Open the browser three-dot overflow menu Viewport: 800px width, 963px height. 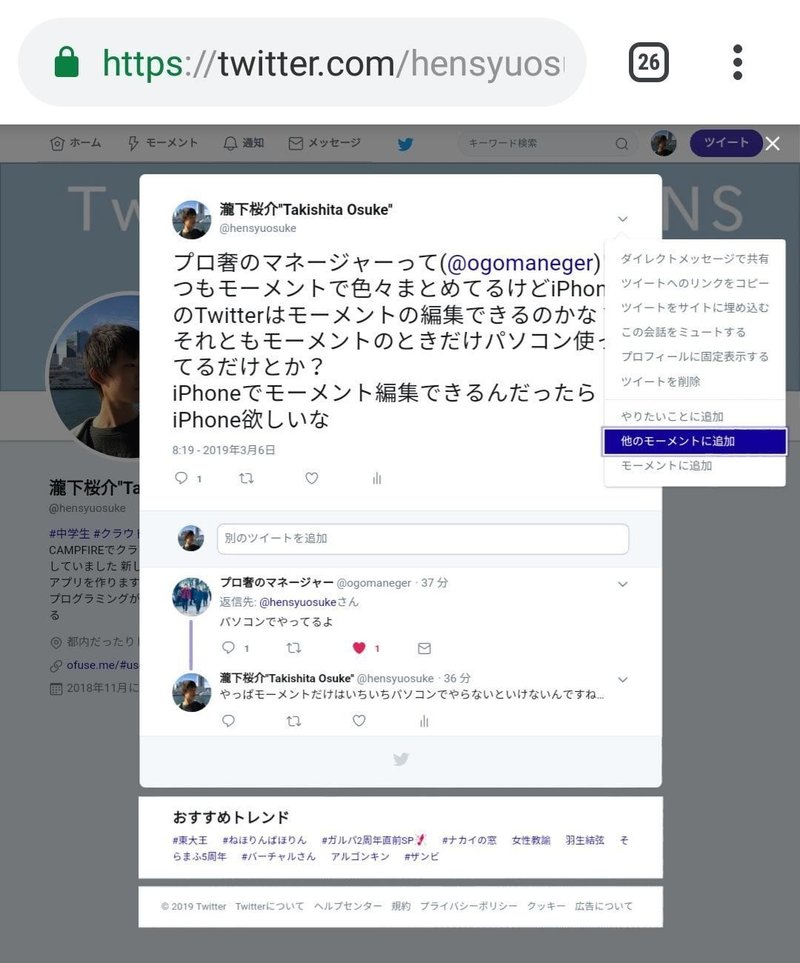coord(737,62)
